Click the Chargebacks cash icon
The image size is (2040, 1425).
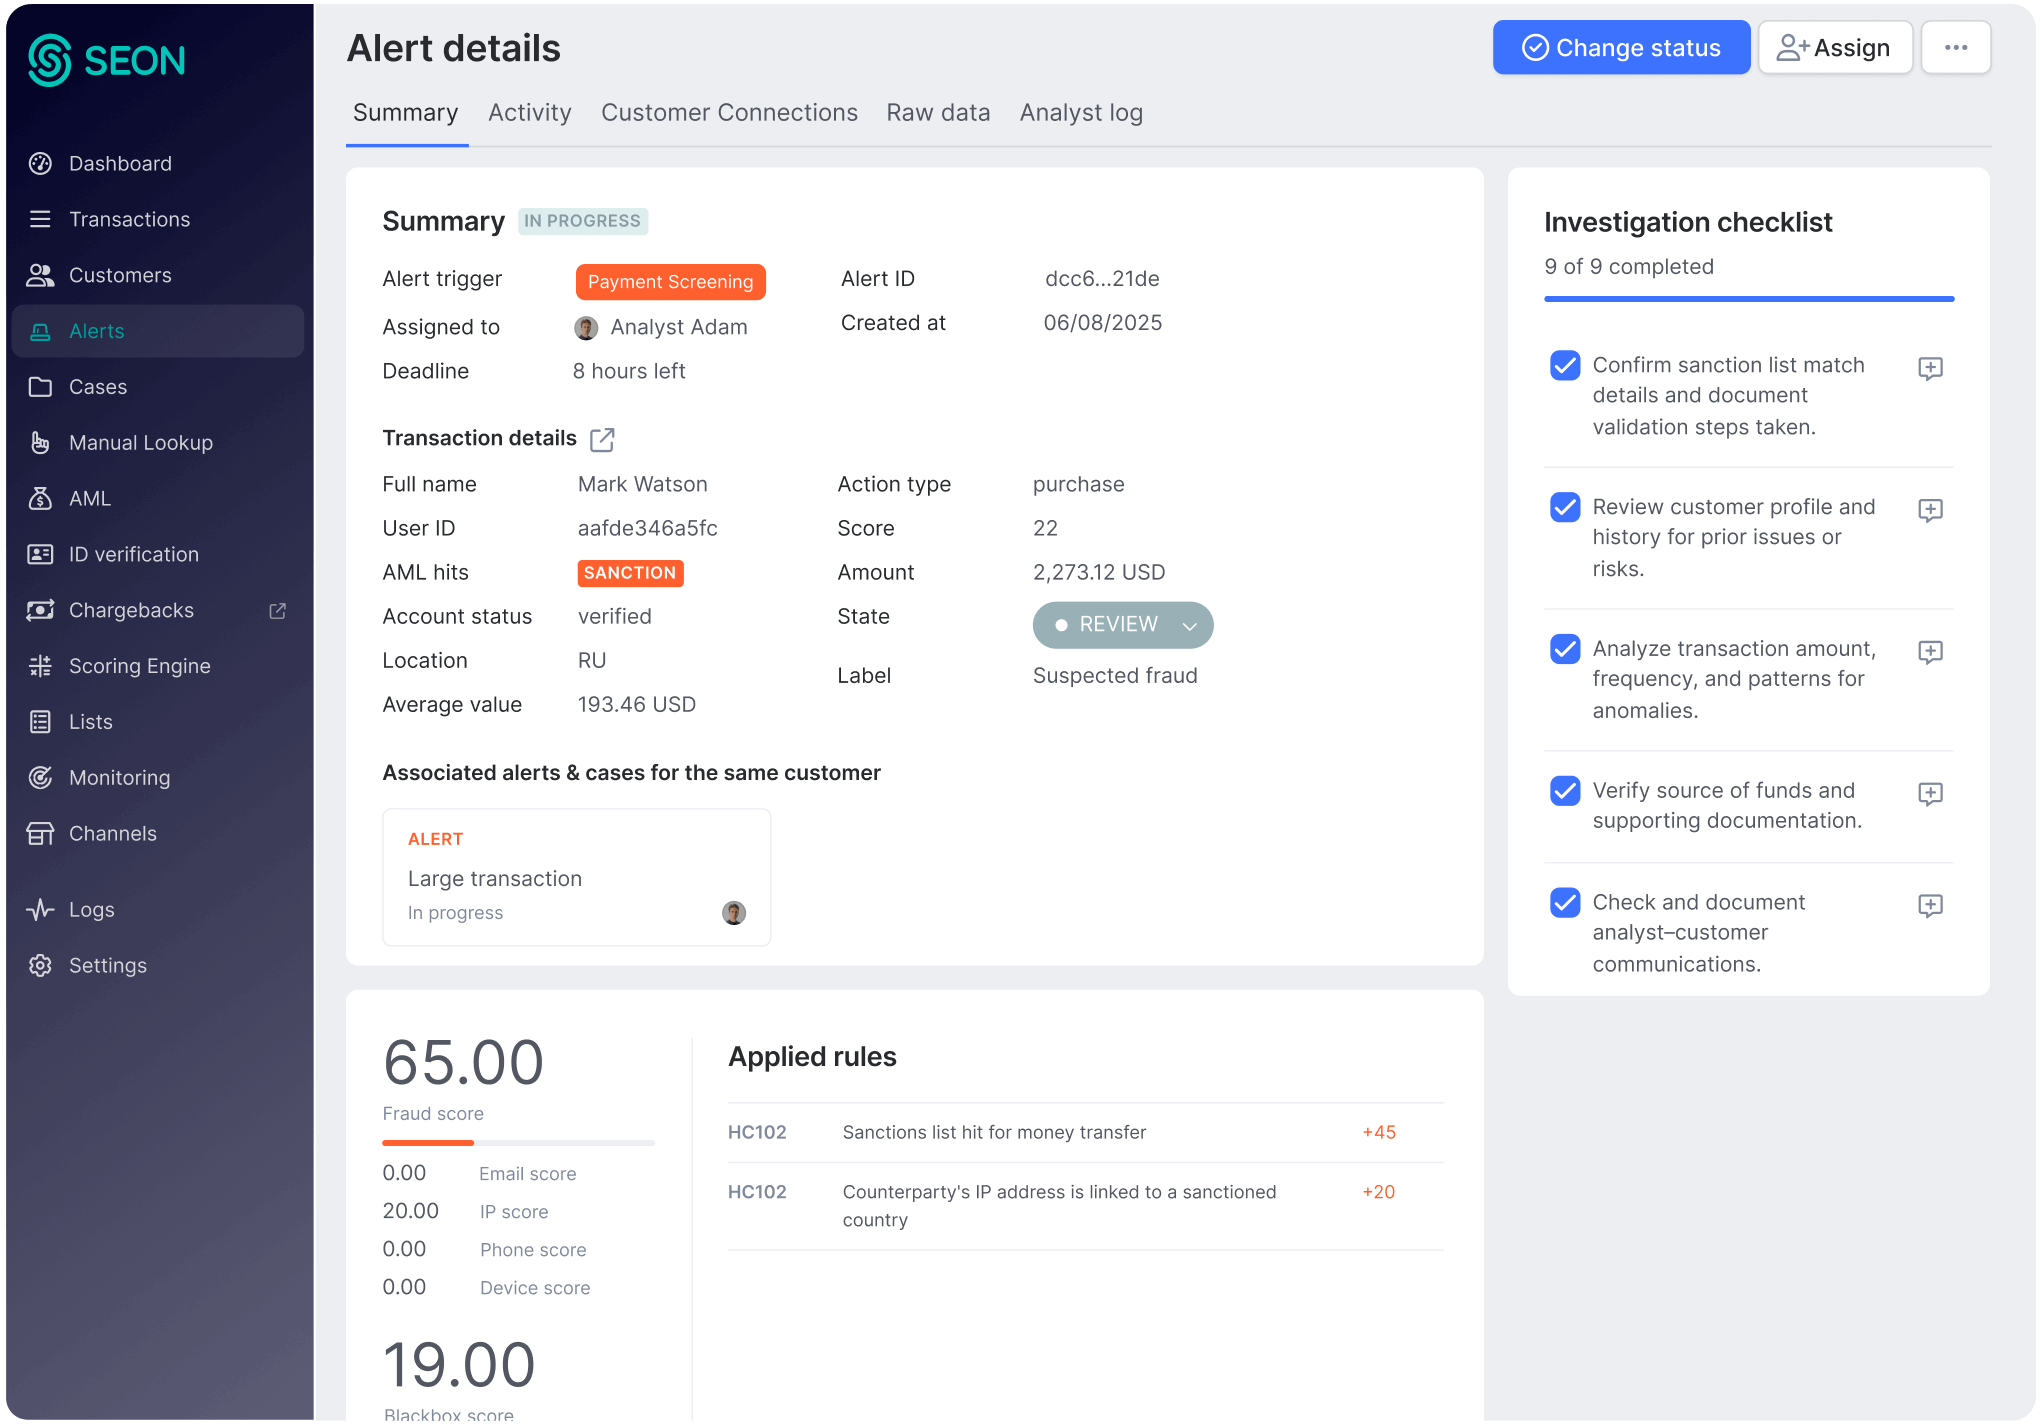click(x=40, y=610)
